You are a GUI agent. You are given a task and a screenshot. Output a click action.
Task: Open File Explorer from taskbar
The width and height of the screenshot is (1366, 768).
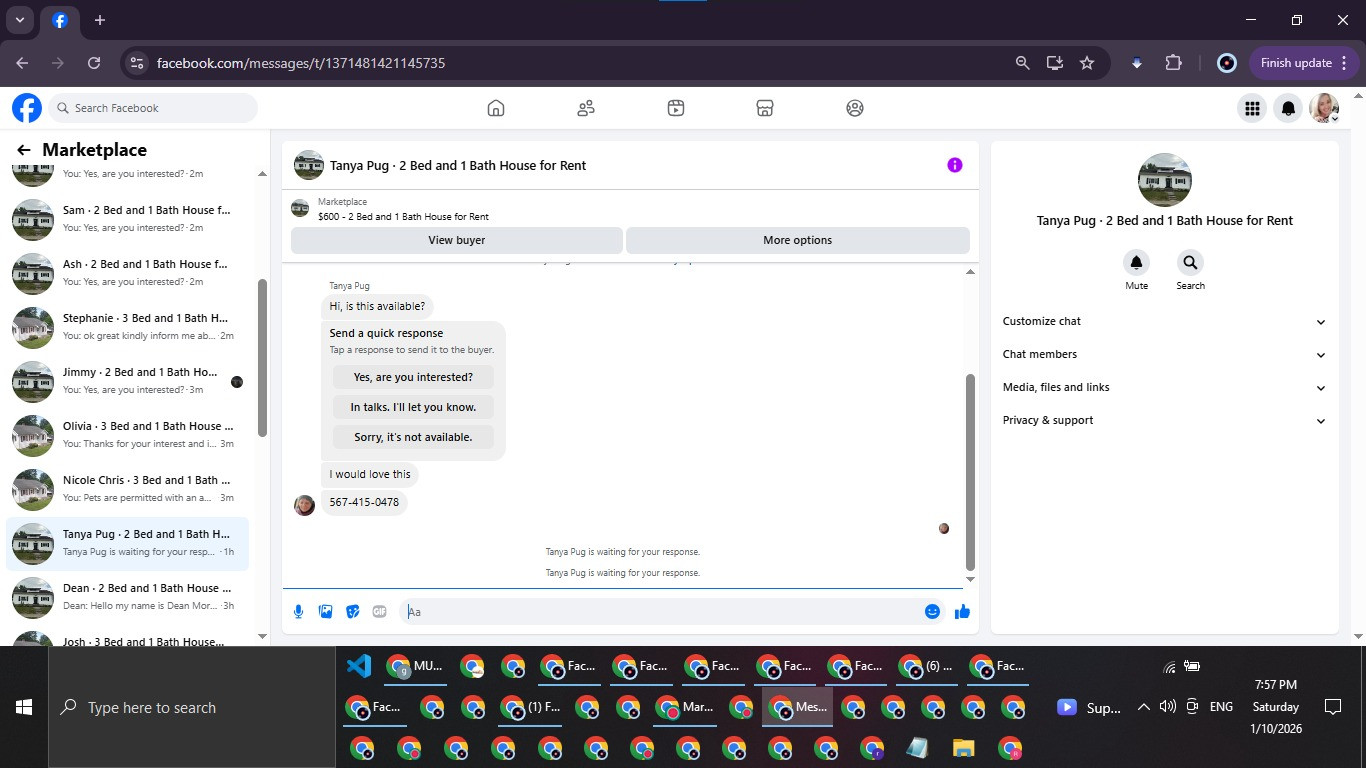(963, 748)
